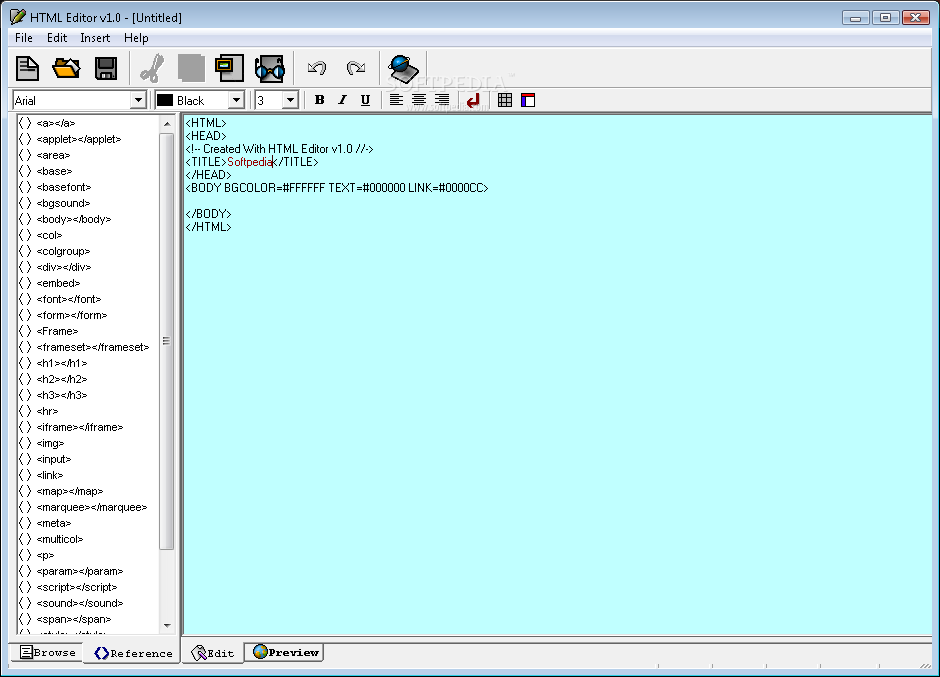Image resolution: width=940 pixels, height=677 pixels.
Task: Switch to the Edit tab
Action: 212,653
